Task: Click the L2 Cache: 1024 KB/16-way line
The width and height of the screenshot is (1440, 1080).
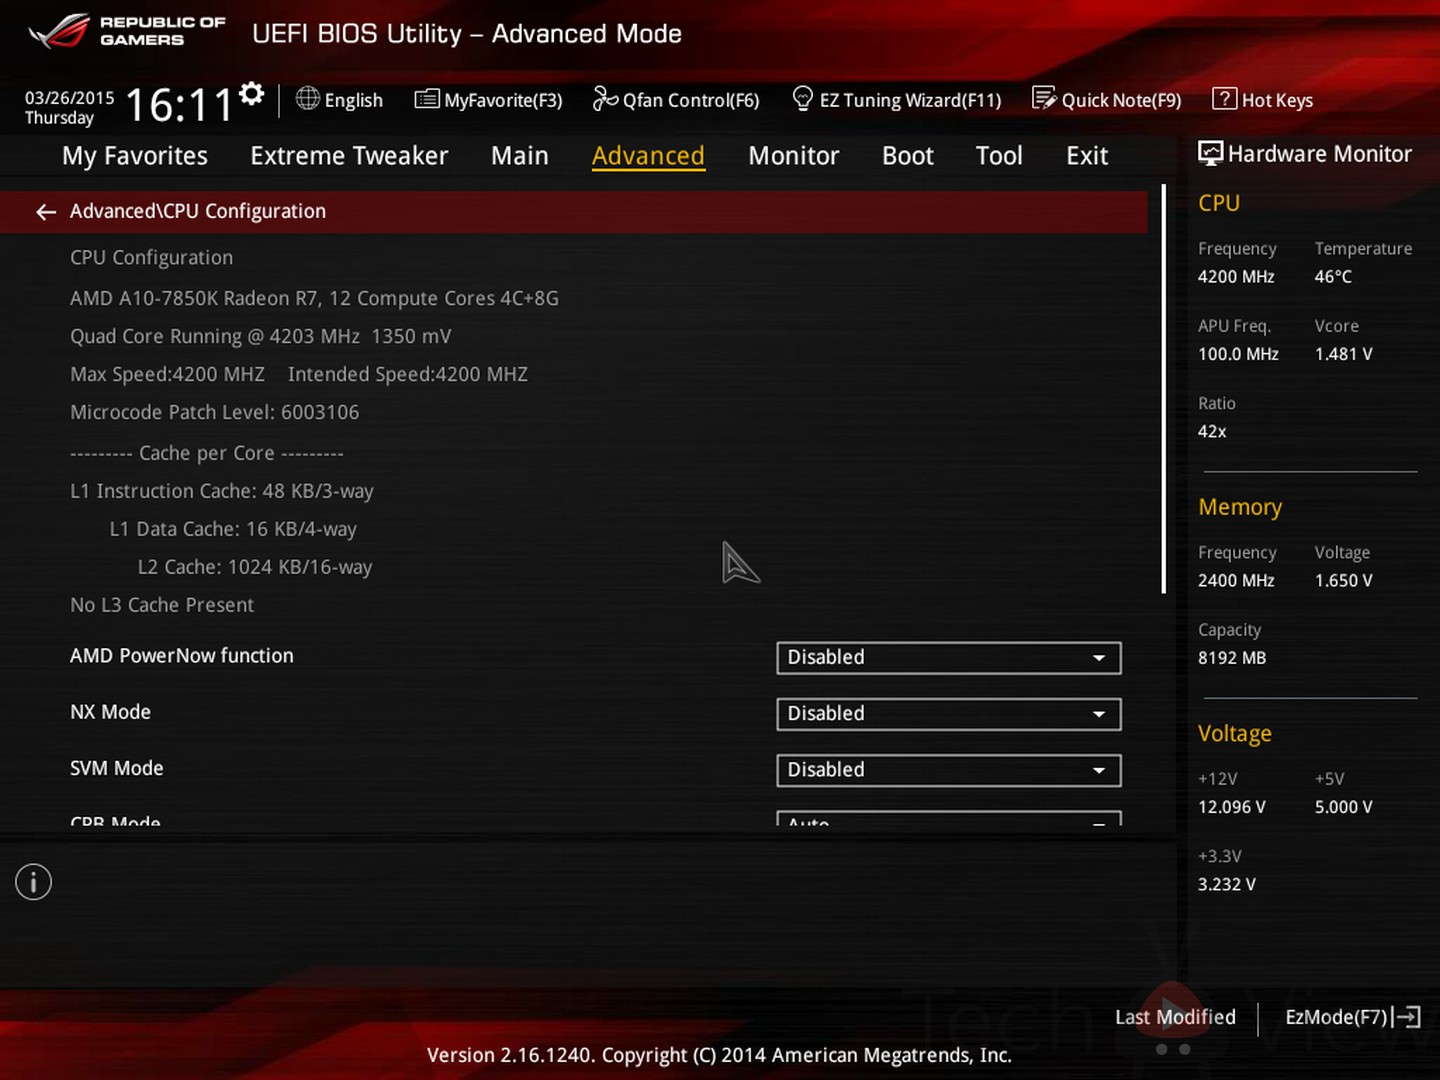Action: [255, 567]
